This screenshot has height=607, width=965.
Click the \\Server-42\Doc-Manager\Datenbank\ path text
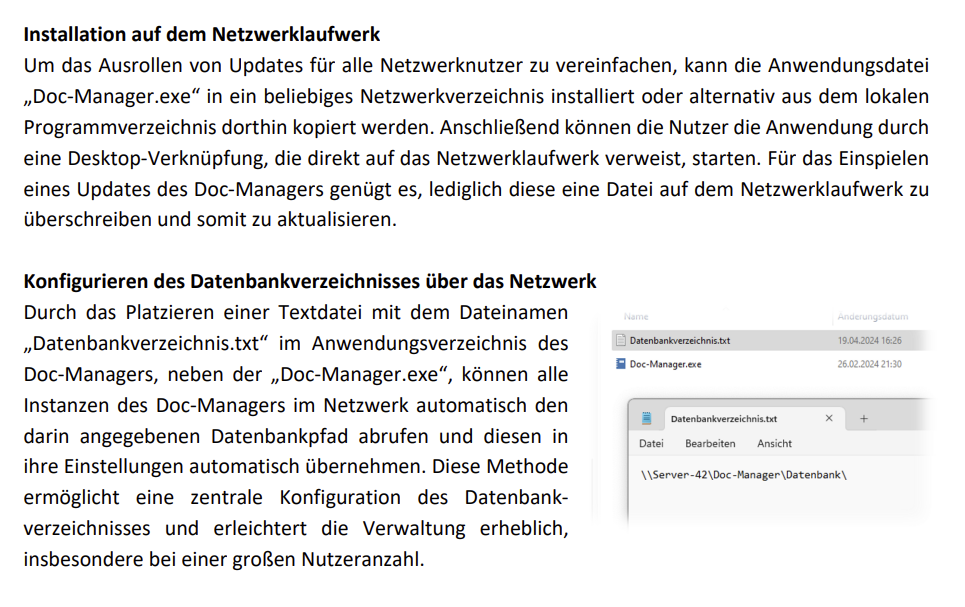(x=743, y=475)
